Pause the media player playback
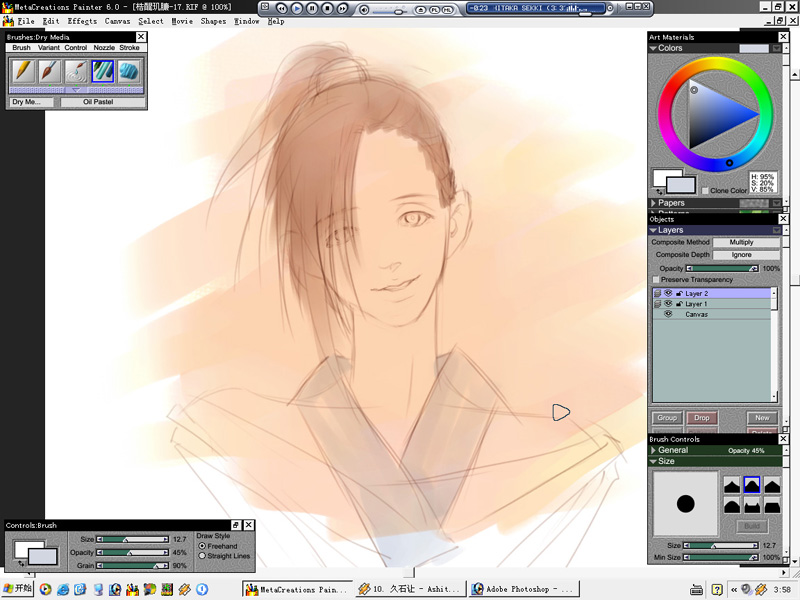800x600 pixels. tap(312, 8)
